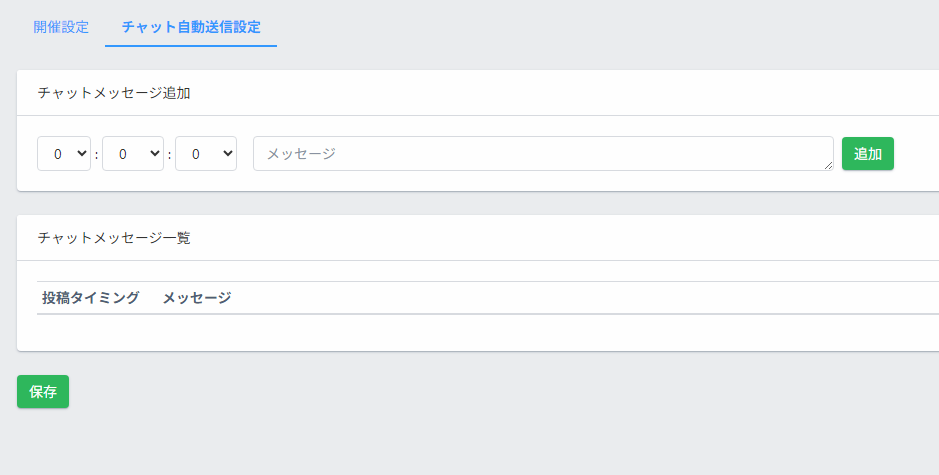
Task: Click the チャットメッセージ追加 panel heading
Action: [114, 93]
